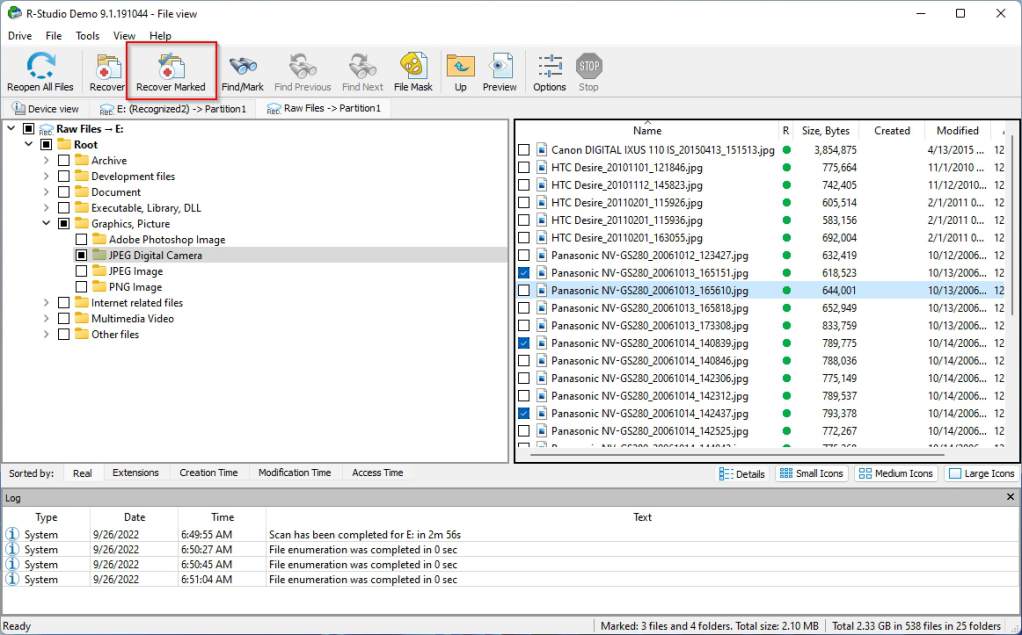Click the Size, Bytes column header

click(x=826, y=130)
